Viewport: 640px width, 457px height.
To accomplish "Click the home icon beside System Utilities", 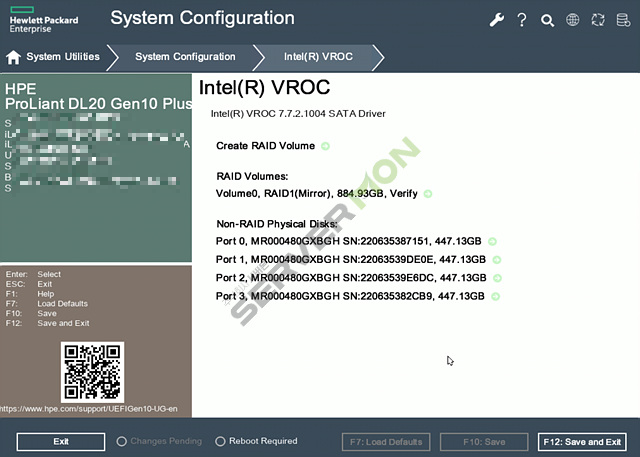I will point(13,57).
